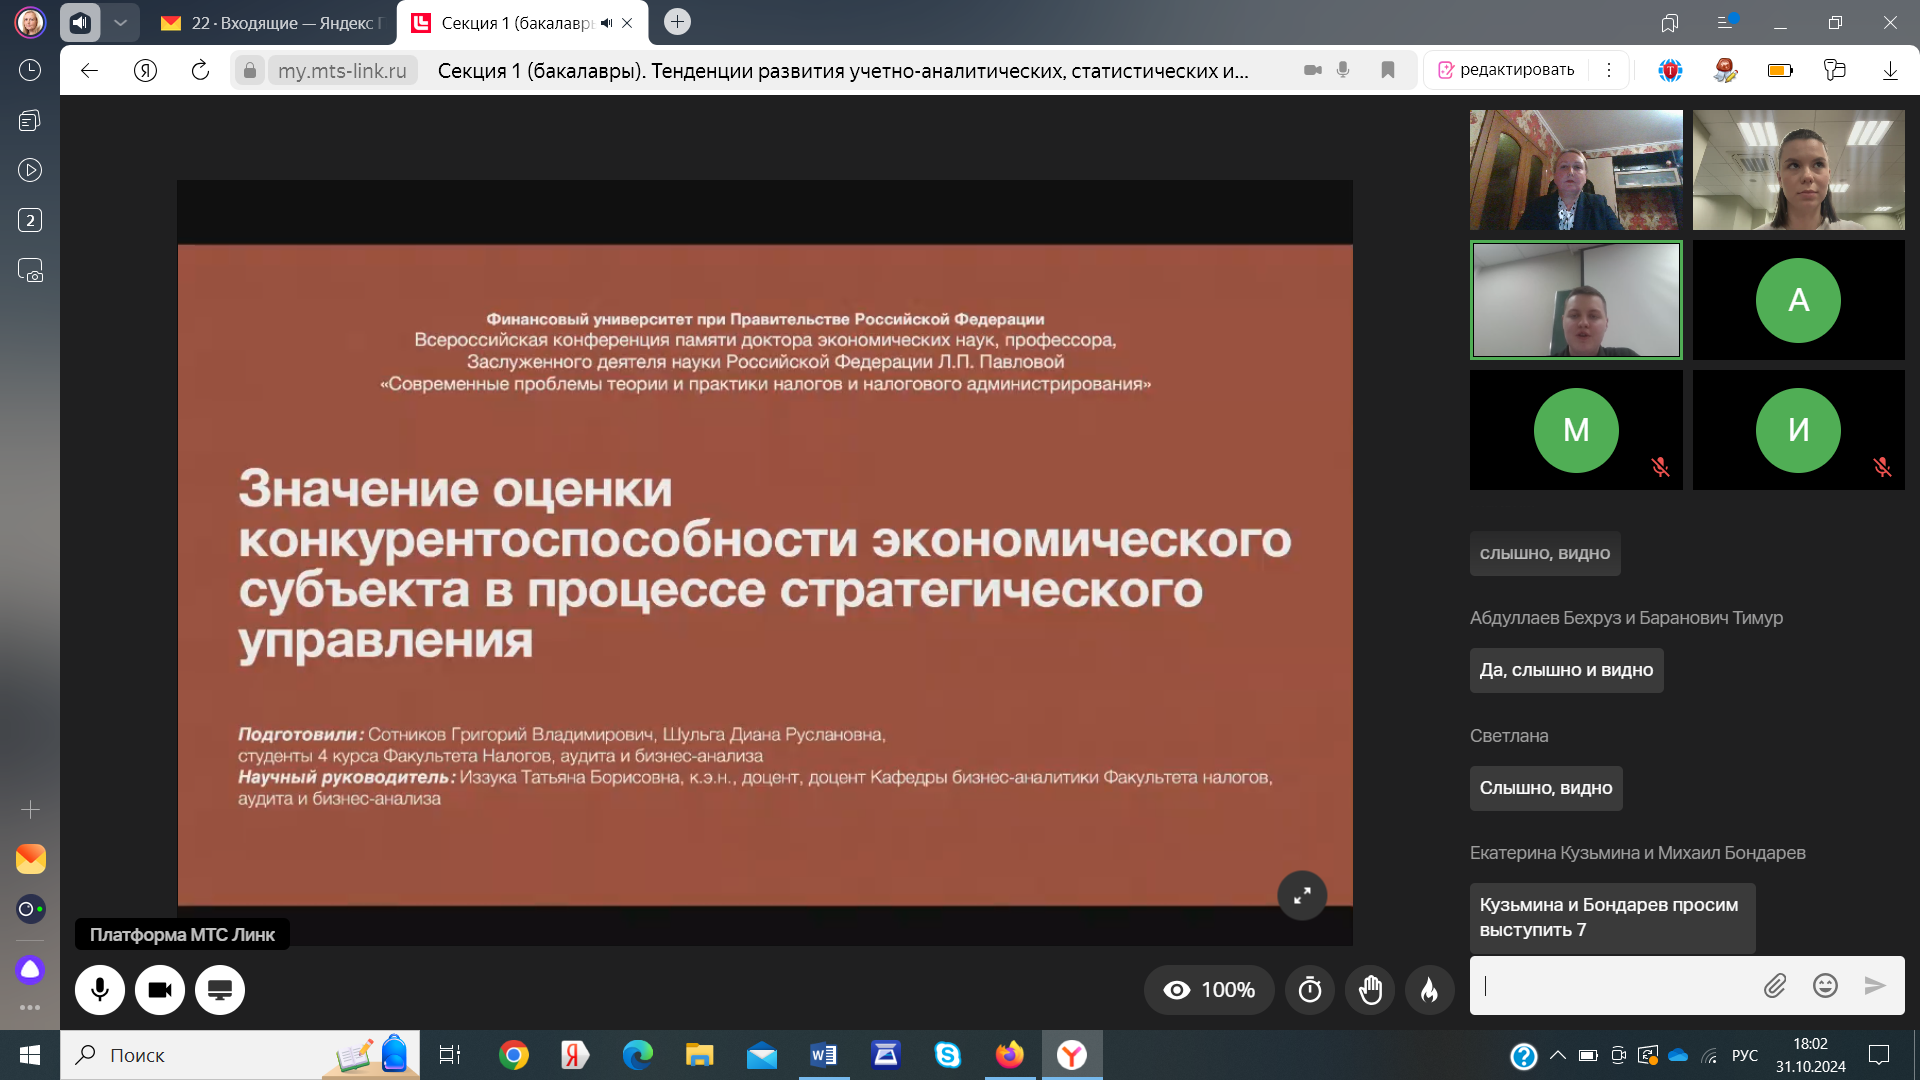The height and width of the screenshot is (1080, 1920).
Task: Select the Секция 1 (бакалавры) tab
Action: point(522,23)
